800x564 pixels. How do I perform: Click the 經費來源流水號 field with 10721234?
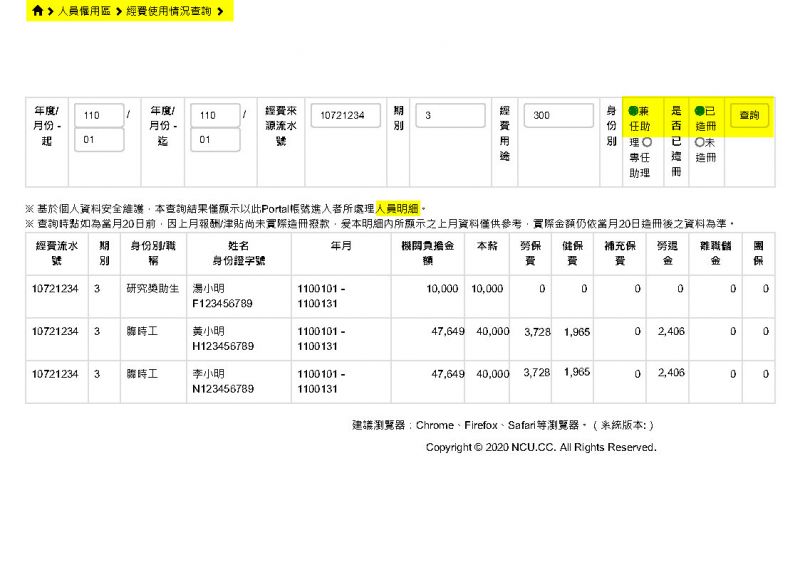click(345, 115)
